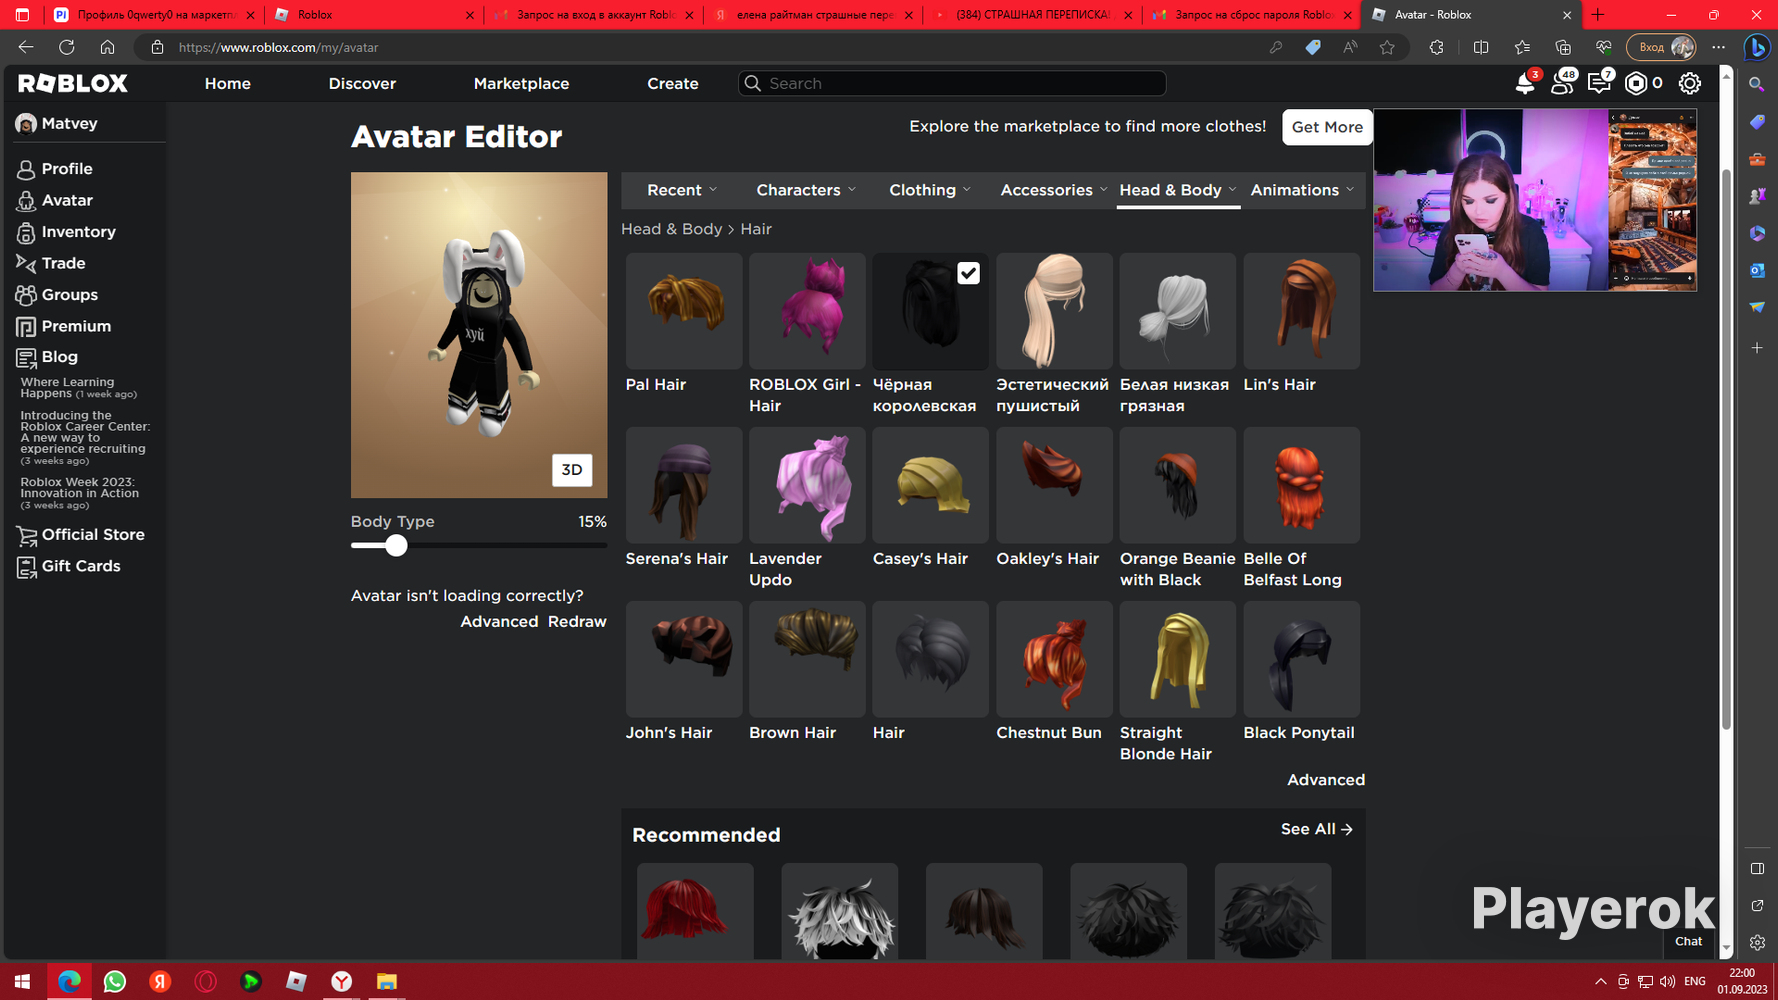The height and width of the screenshot is (1000, 1778).
Task: Select the Pal Hair thumbnail
Action: 684,311
